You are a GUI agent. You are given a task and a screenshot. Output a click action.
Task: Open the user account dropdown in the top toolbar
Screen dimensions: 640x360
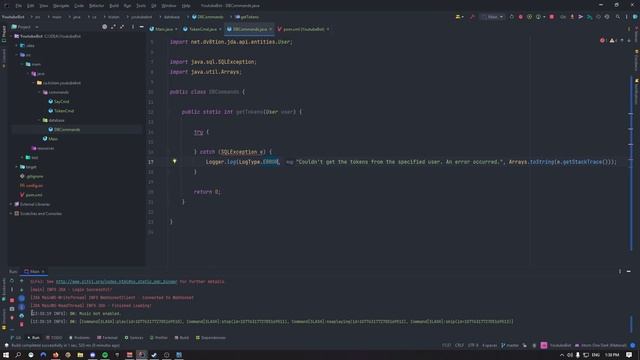click(x=459, y=17)
